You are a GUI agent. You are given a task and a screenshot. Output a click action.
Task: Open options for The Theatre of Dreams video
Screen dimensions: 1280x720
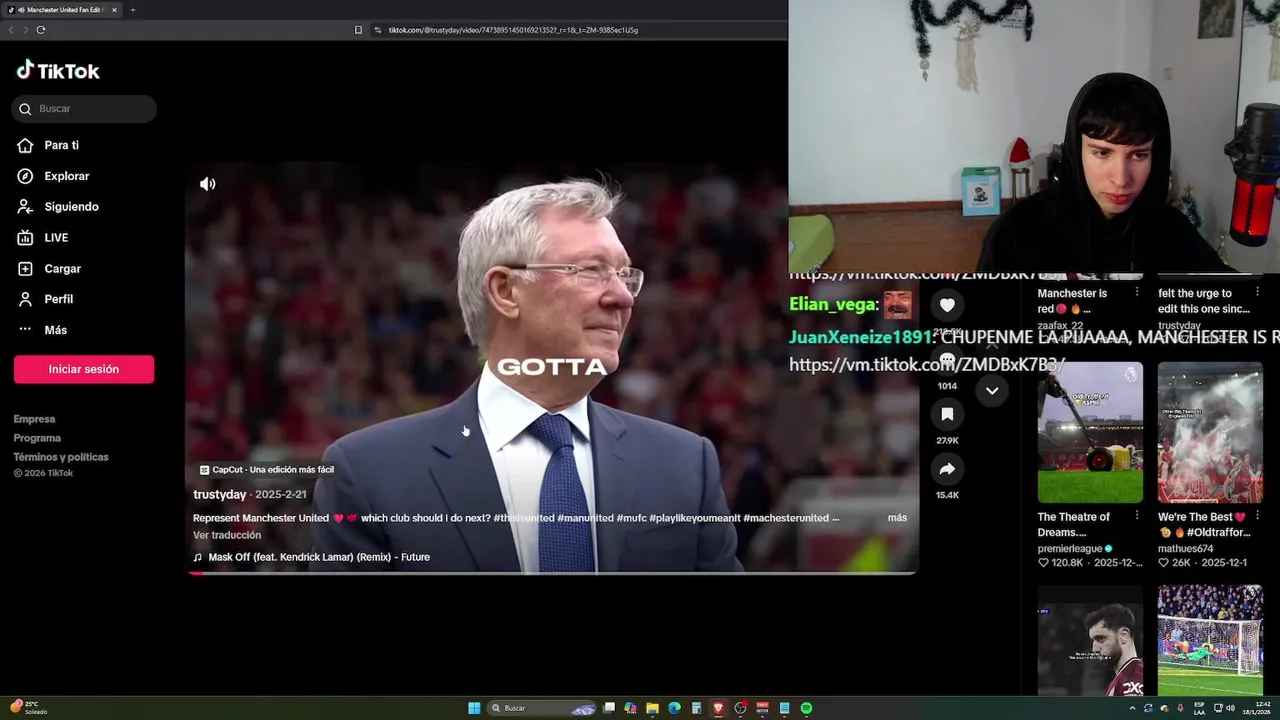click(1136, 516)
